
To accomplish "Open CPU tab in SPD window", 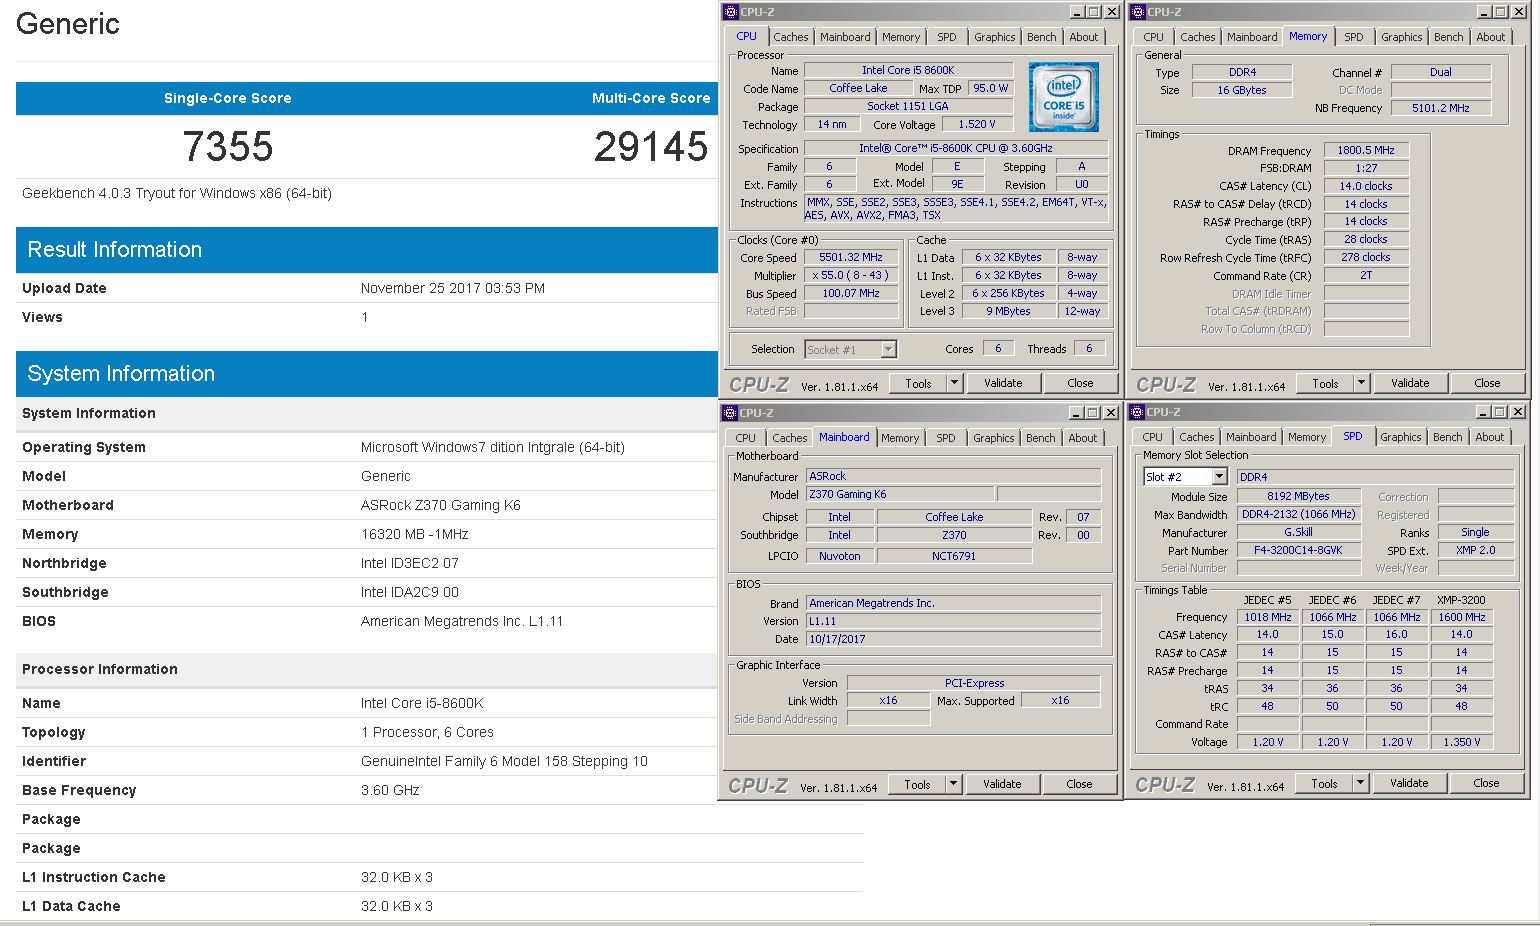I will pos(1153,437).
